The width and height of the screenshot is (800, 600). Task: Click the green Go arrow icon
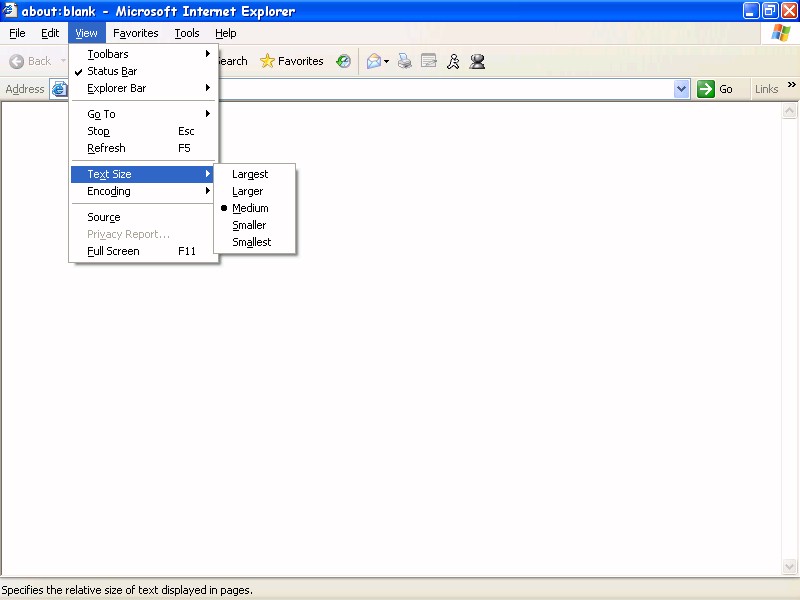click(x=706, y=89)
